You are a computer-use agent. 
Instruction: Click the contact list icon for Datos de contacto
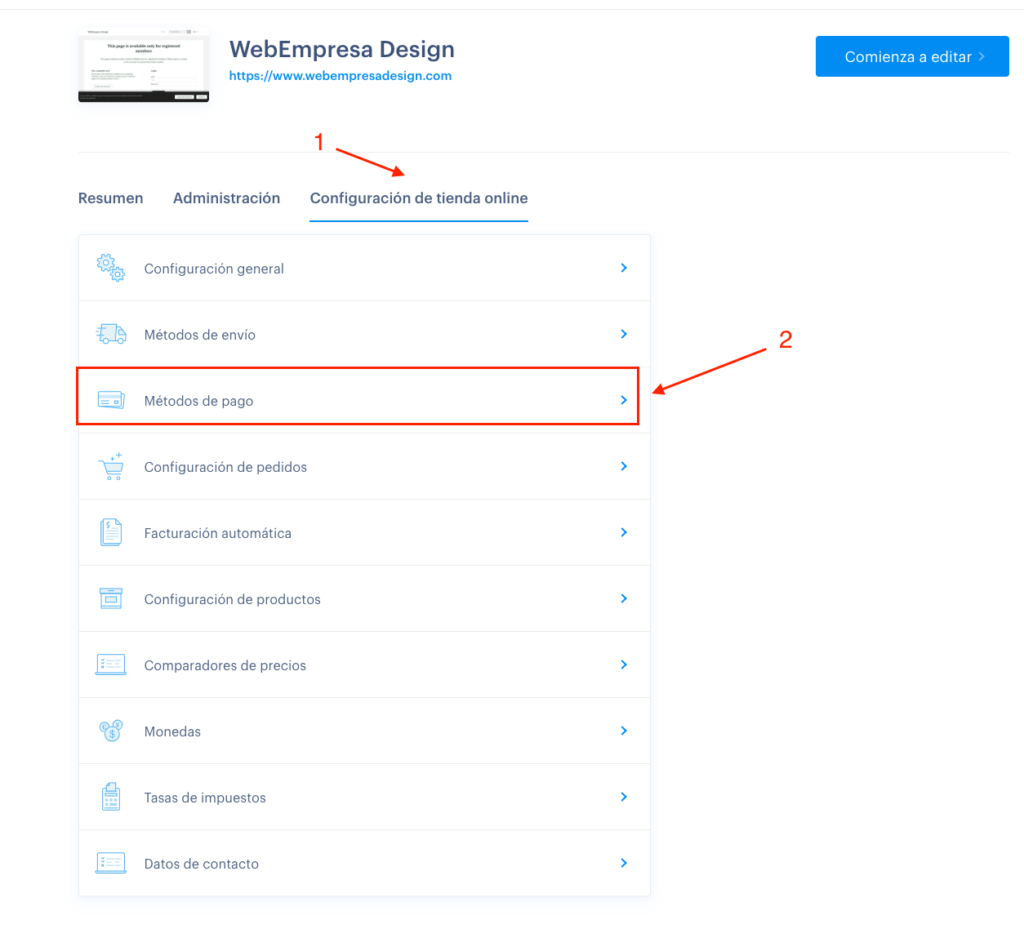pos(110,863)
